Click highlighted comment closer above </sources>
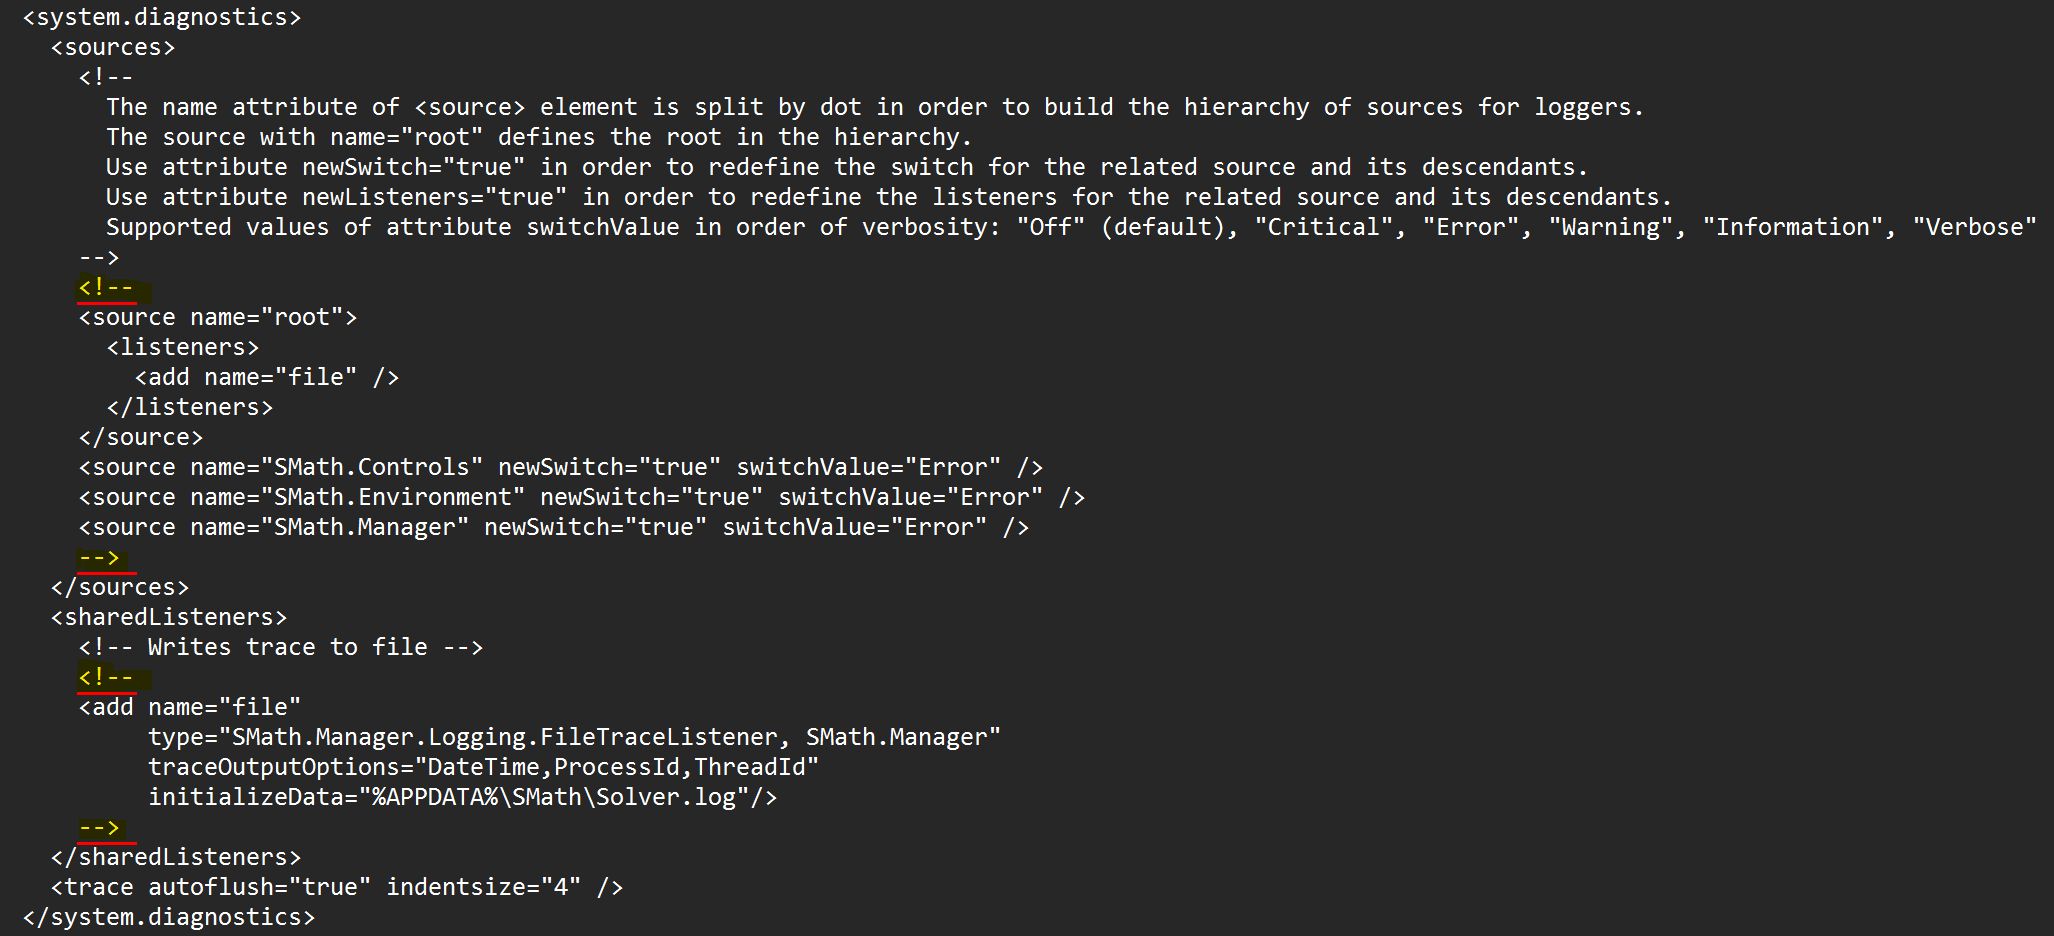The image size is (2054, 936). pos(99,558)
